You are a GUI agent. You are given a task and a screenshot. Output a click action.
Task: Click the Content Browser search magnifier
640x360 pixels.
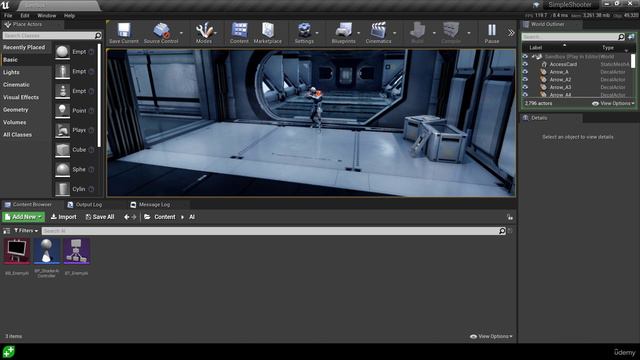(x=502, y=231)
